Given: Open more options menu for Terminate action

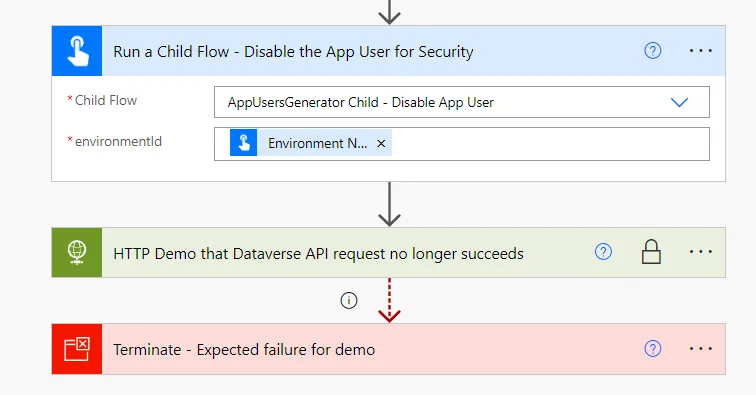Looking at the screenshot, I should pos(700,349).
